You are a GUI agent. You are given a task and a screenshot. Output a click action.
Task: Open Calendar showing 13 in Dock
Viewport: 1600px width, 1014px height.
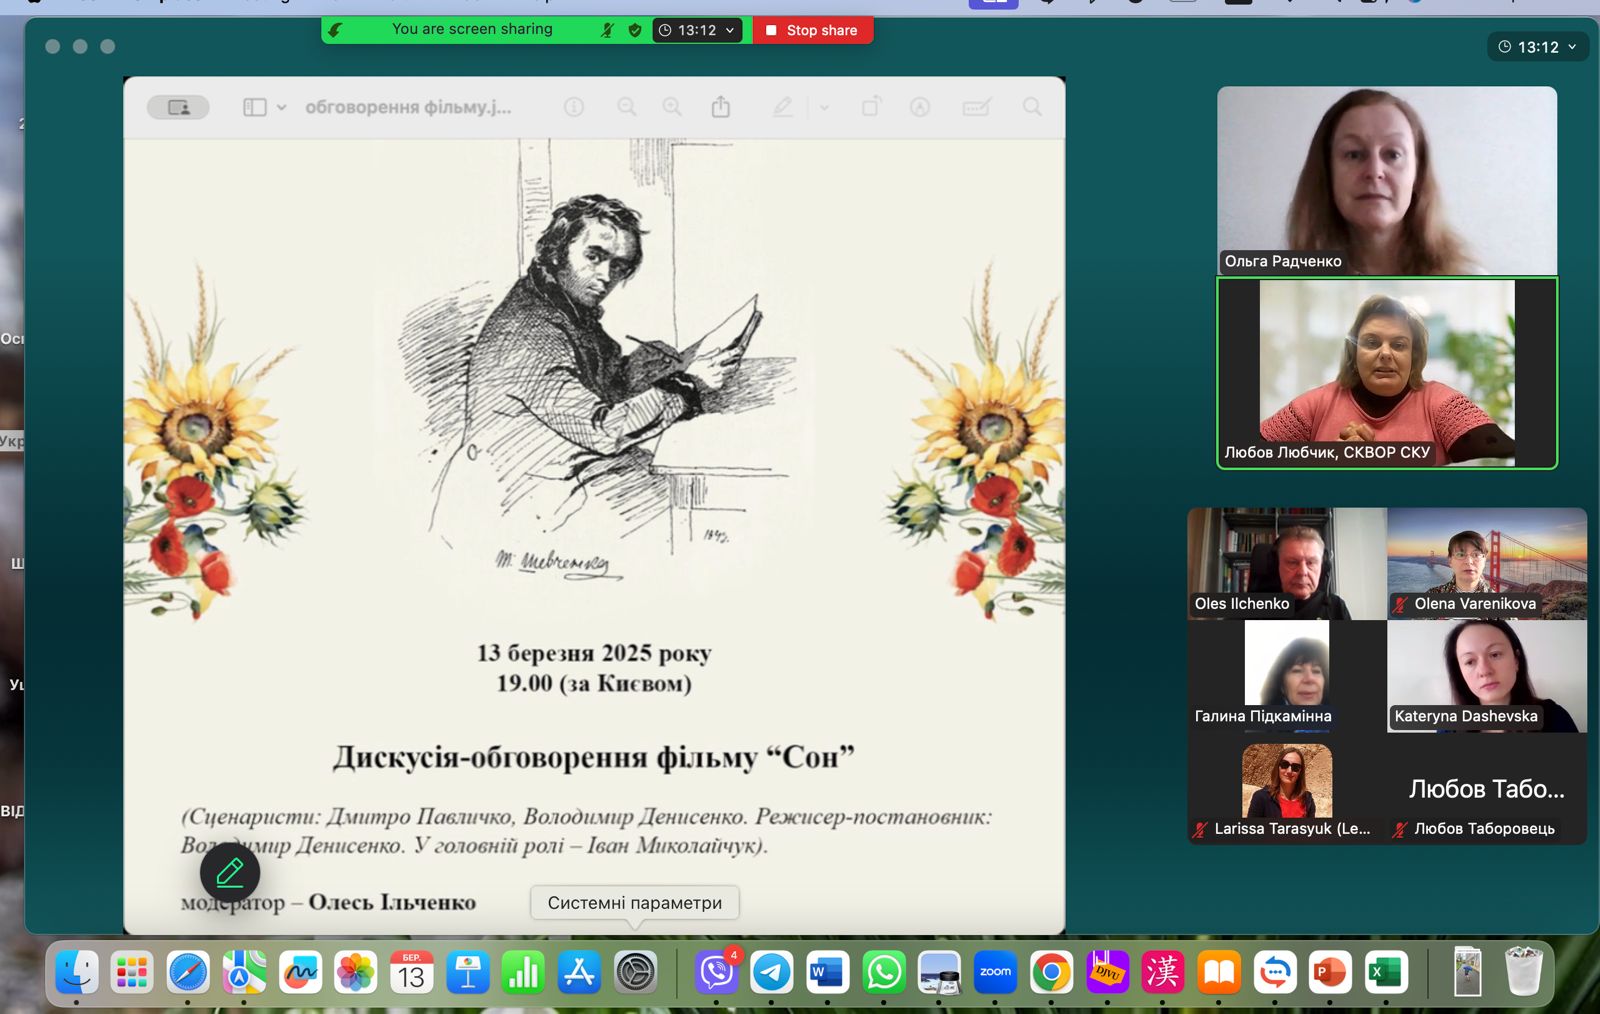click(x=412, y=972)
